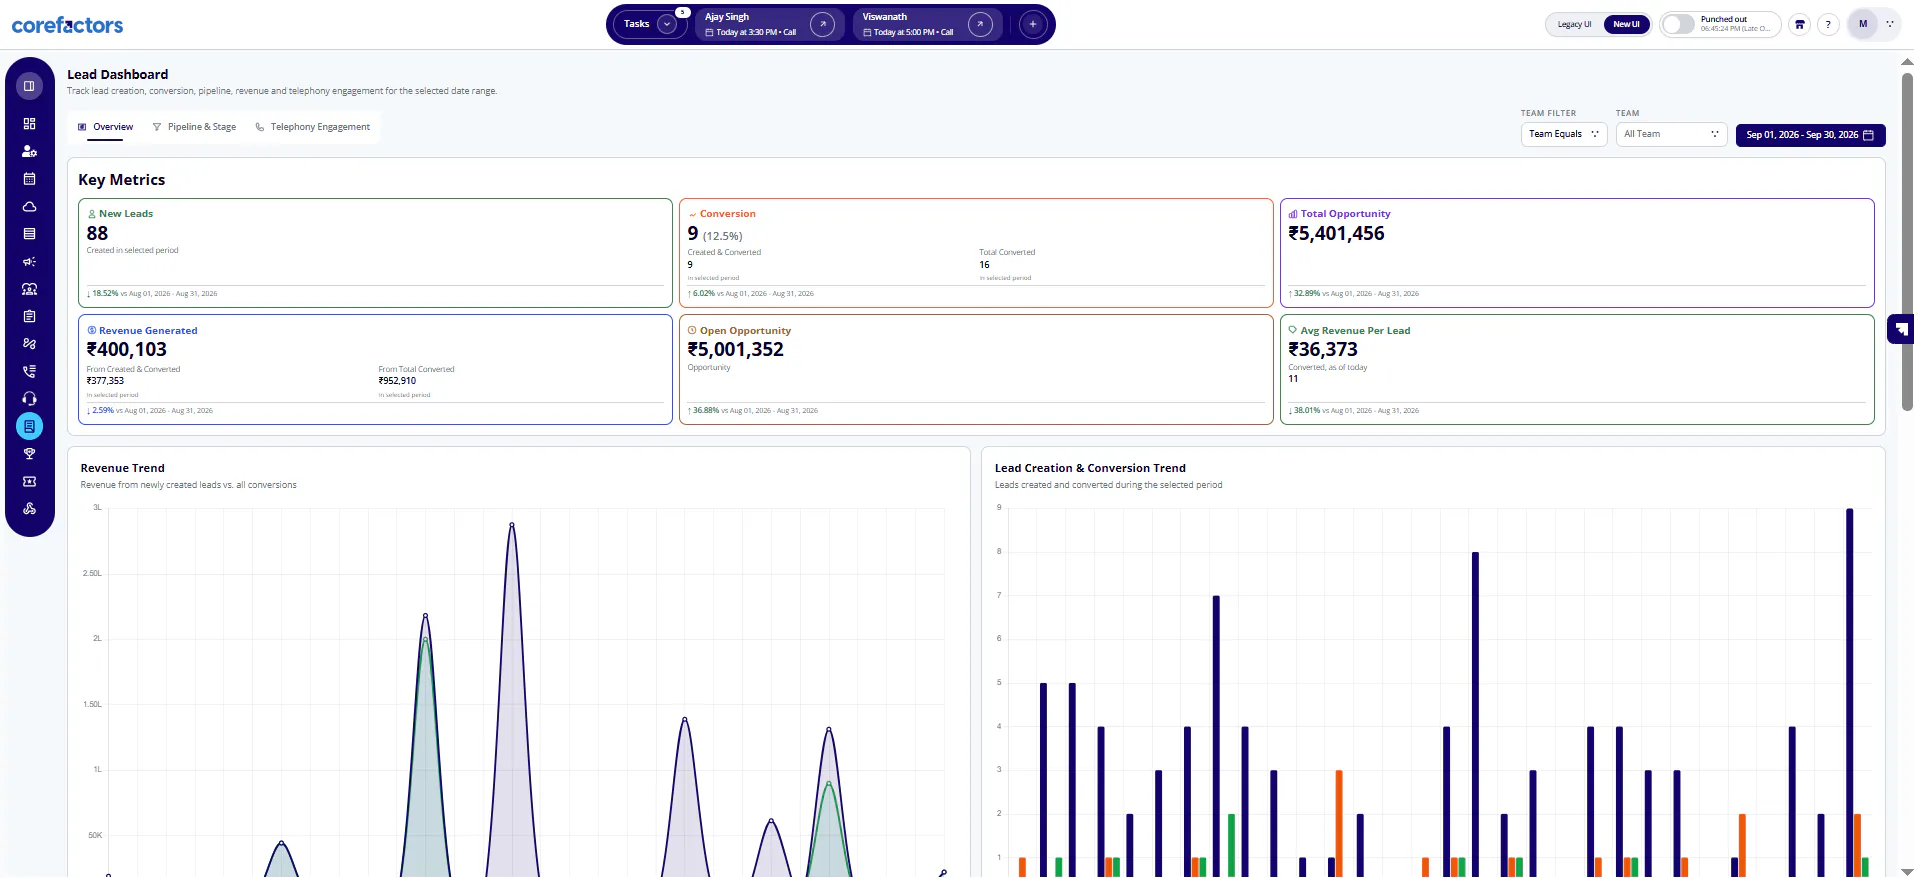Viewport: 1914px width, 878px height.
Task: Click the Total Opportunity ₹5,401,456 value
Action: coord(1336,234)
